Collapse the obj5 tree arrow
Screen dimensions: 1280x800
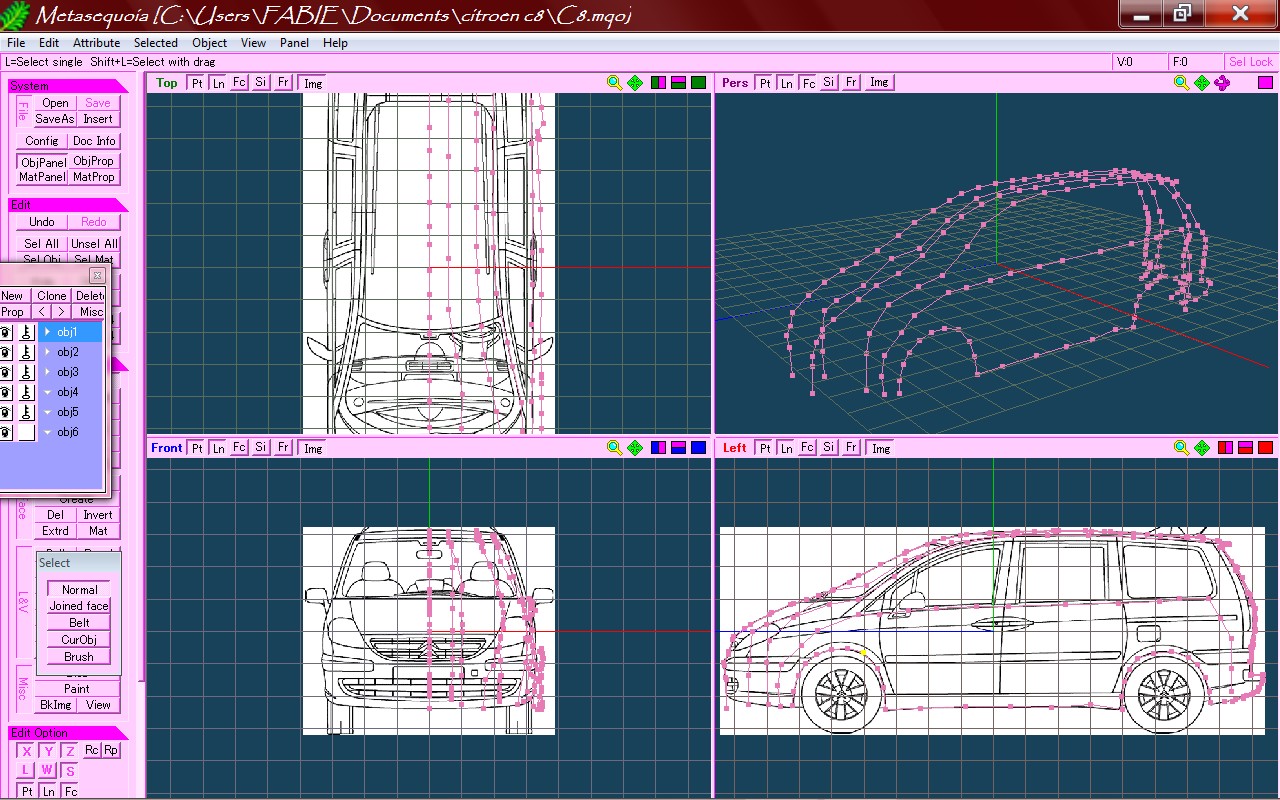(x=47, y=412)
